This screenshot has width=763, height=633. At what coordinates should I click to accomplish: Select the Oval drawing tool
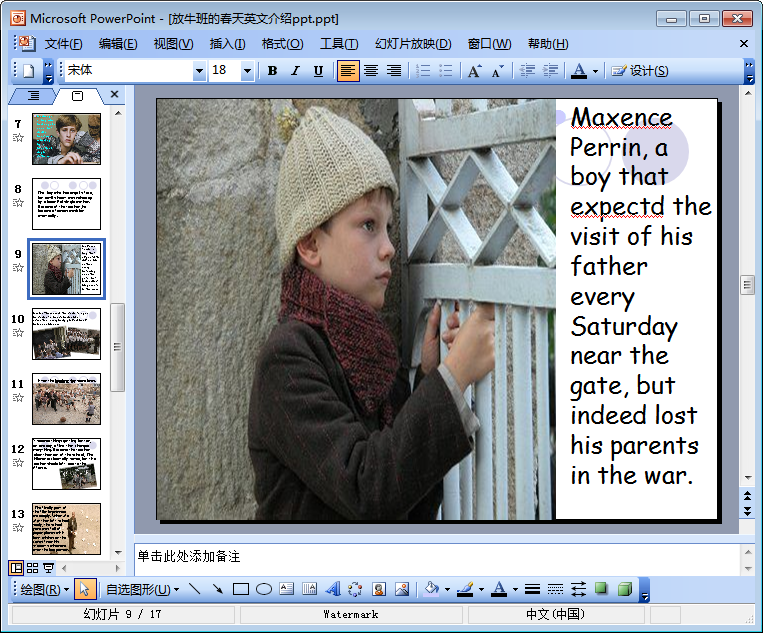click(x=264, y=589)
